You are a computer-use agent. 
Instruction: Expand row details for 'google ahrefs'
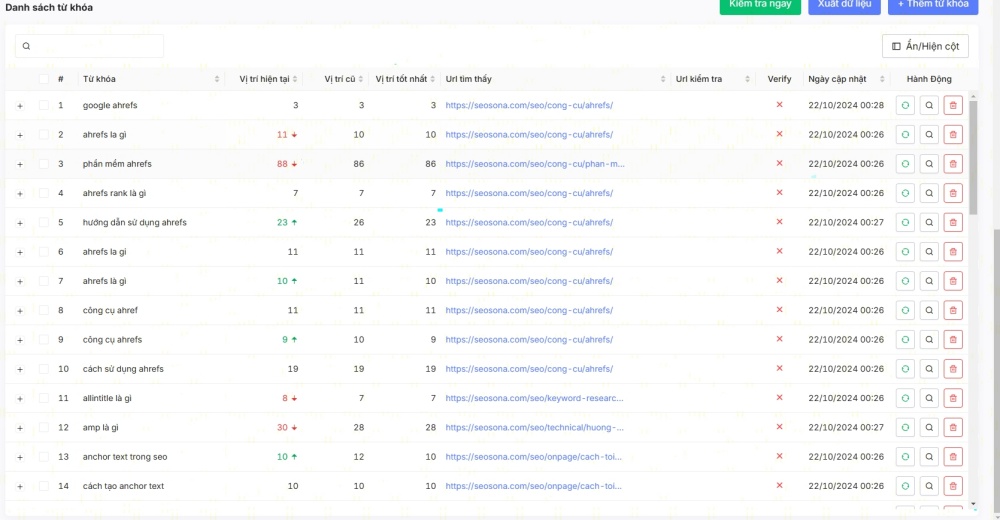click(20, 106)
